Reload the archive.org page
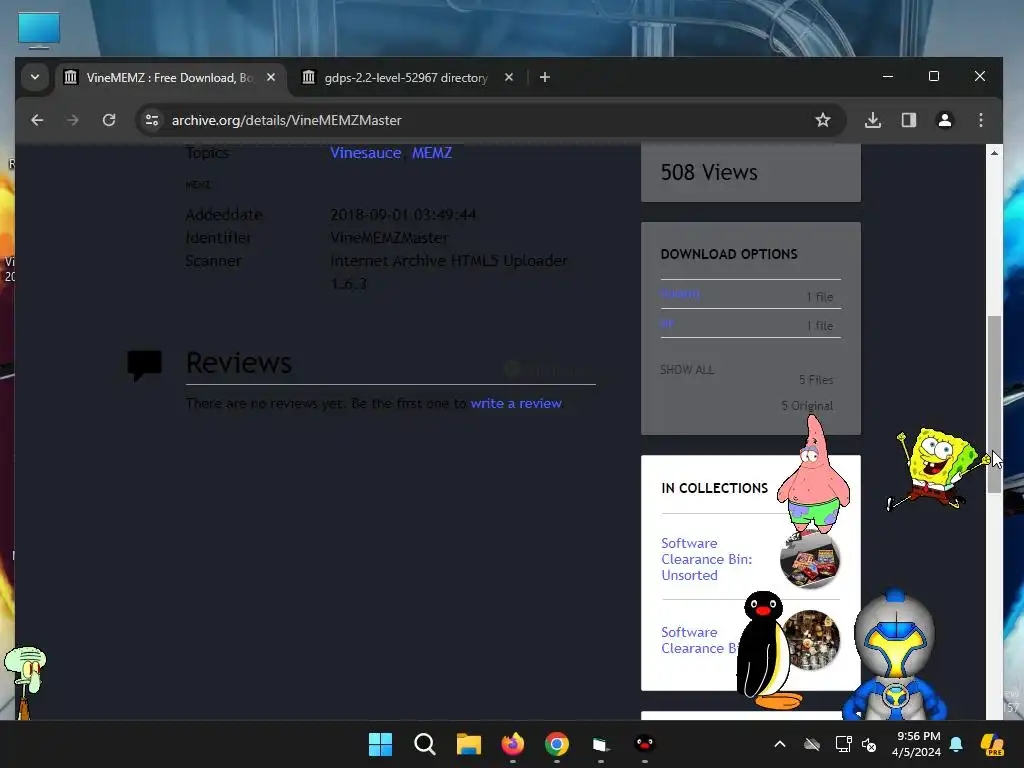Viewport: 1024px width, 768px height. (x=109, y=120)
